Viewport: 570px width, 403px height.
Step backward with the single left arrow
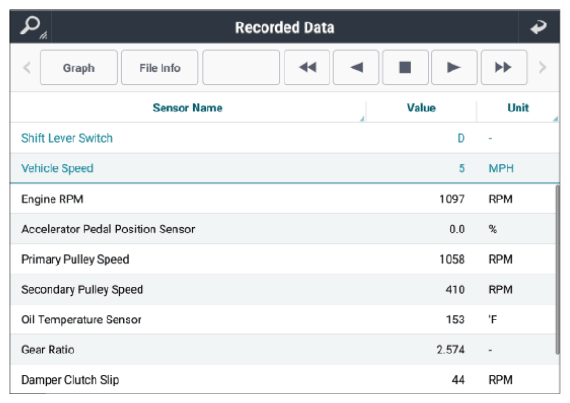356,68
